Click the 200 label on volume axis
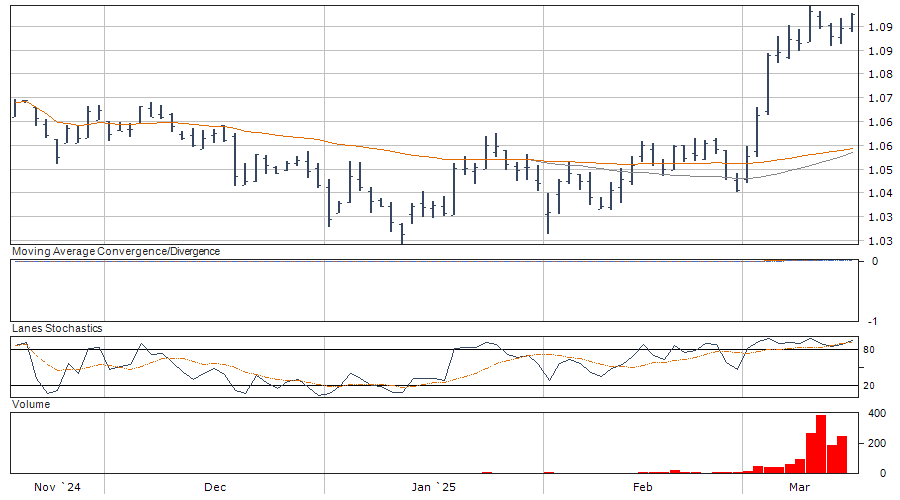The height and width of the screenshot is (500, 900). point(876,443)
